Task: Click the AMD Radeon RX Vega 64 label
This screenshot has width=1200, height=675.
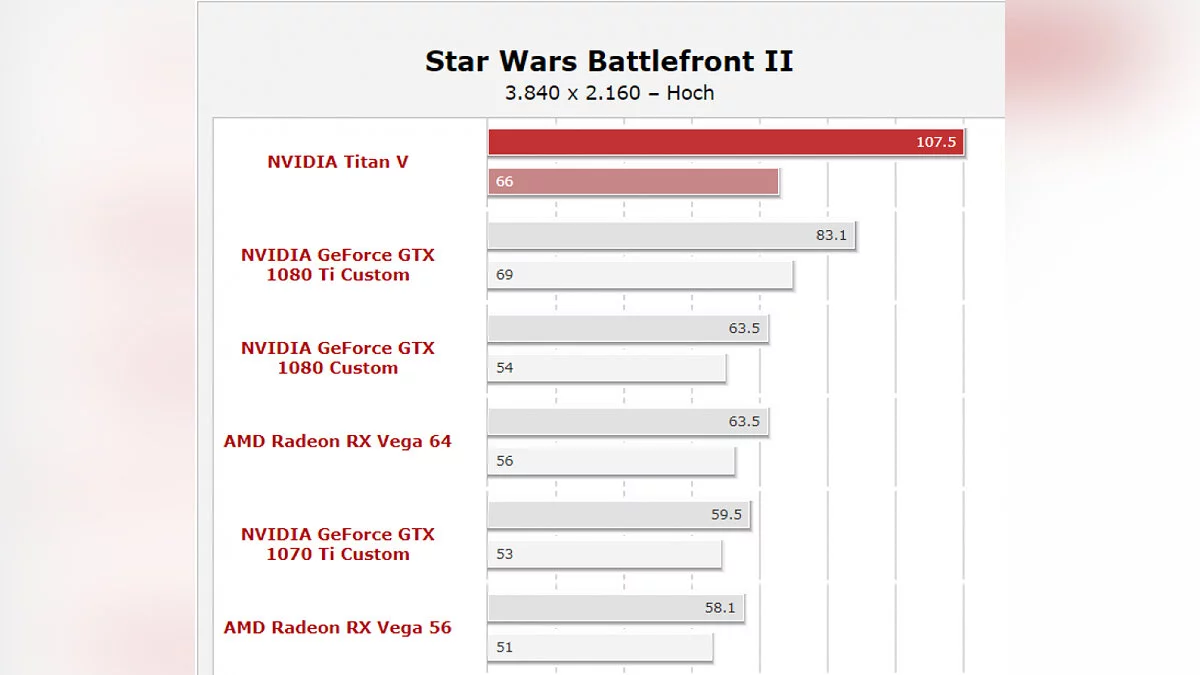Action: tap(337, 441)
